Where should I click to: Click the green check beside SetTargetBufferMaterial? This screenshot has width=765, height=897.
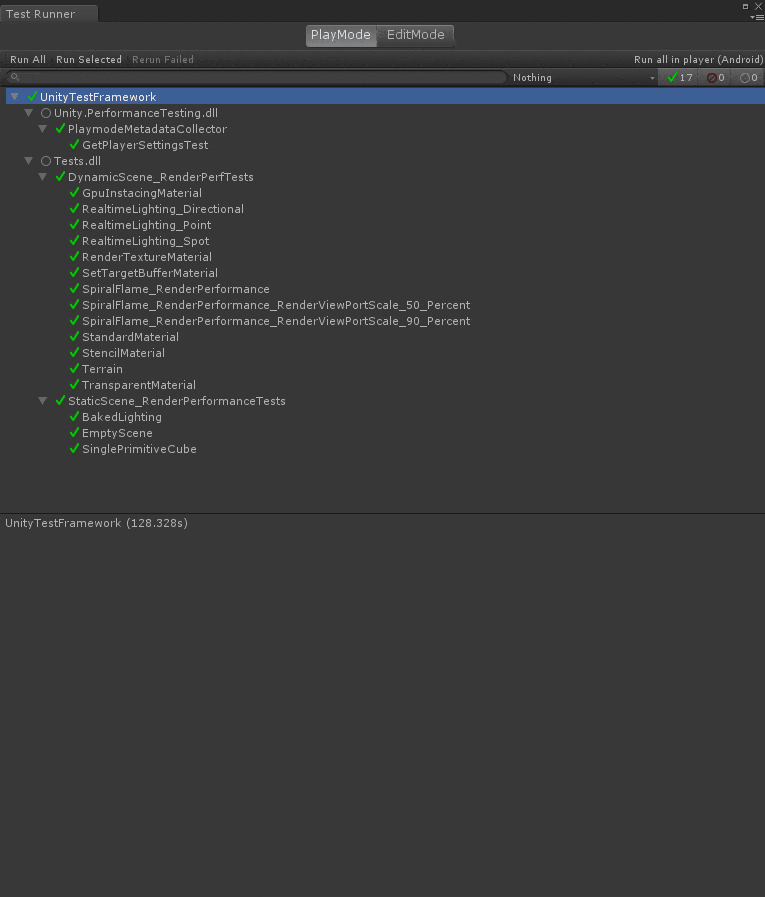(x=74, y=272)
